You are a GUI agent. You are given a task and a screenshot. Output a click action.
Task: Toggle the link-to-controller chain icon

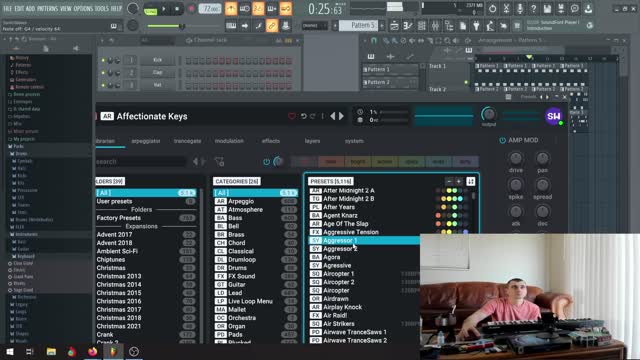pos(272,26)
